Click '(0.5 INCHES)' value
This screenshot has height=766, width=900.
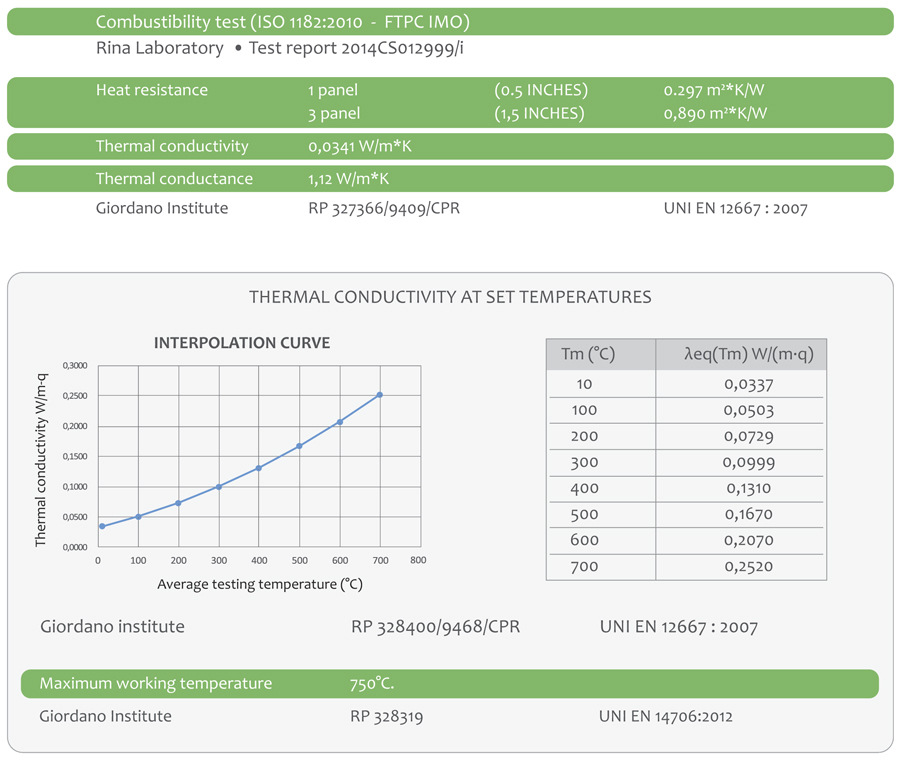pyautogui.click(x=541, y=90)
